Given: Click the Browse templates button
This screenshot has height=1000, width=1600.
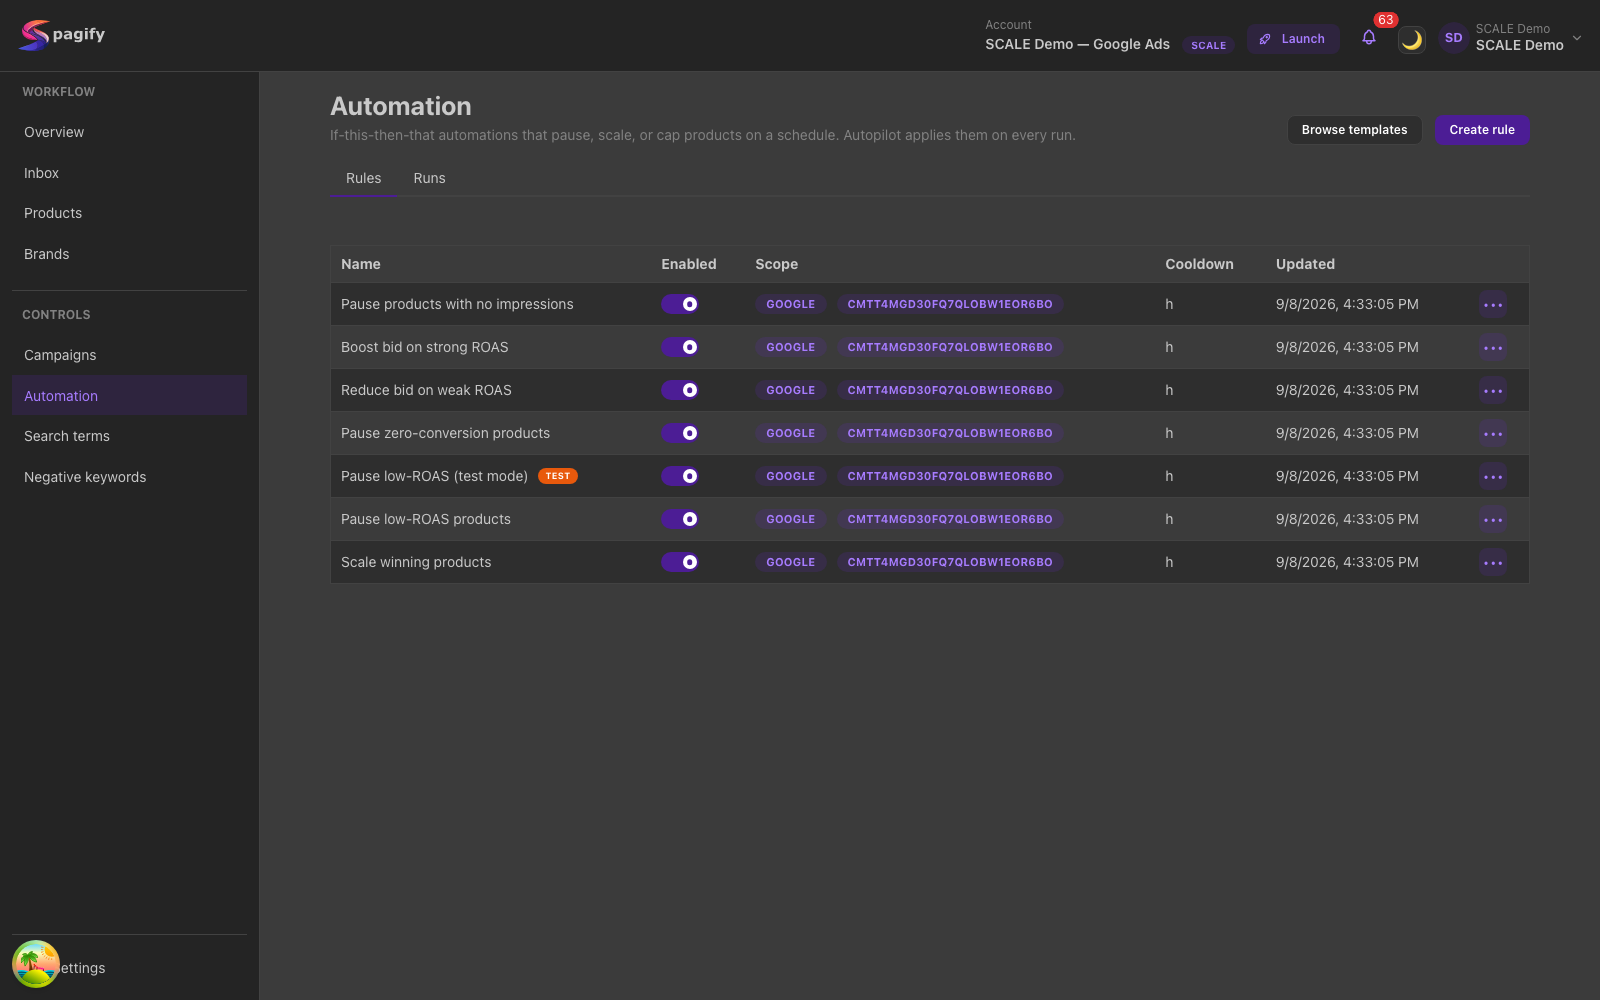Looking at the screenshot, I should pyautogui.click(x=1354, y=130).
